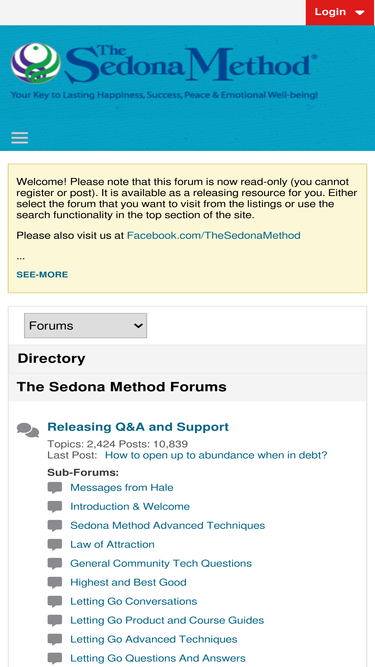The height and width of the screenshot is (667, 375).
Task: Click the speech bubbles icon beside Releasing Q&A
Action: pyautogui.click(x=28, y=430)
